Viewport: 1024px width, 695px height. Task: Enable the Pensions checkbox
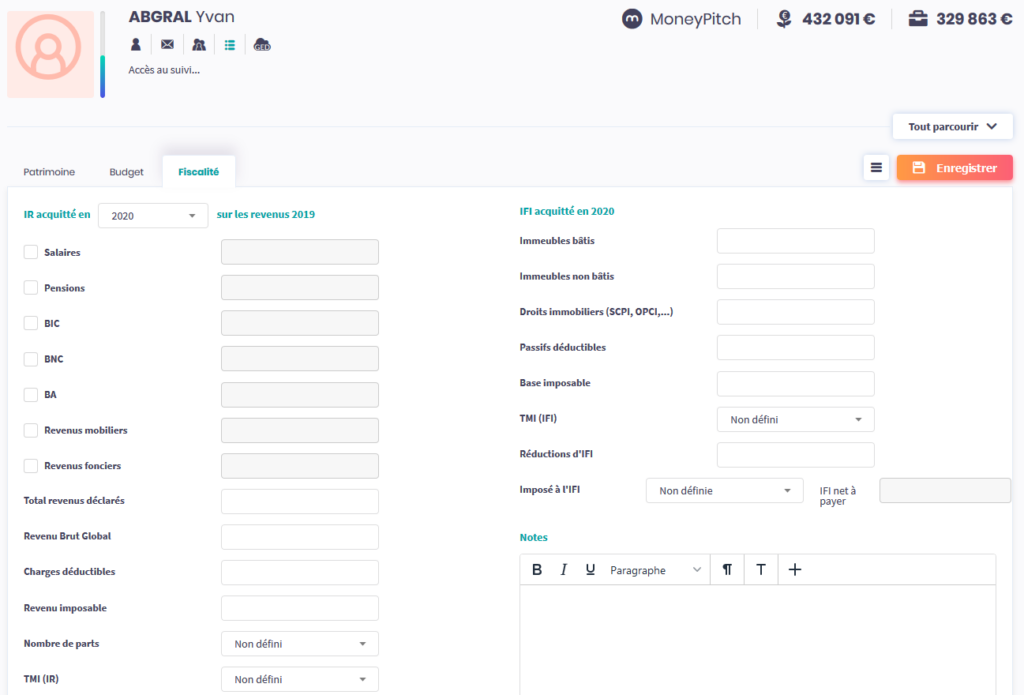[x=31, y=288]
